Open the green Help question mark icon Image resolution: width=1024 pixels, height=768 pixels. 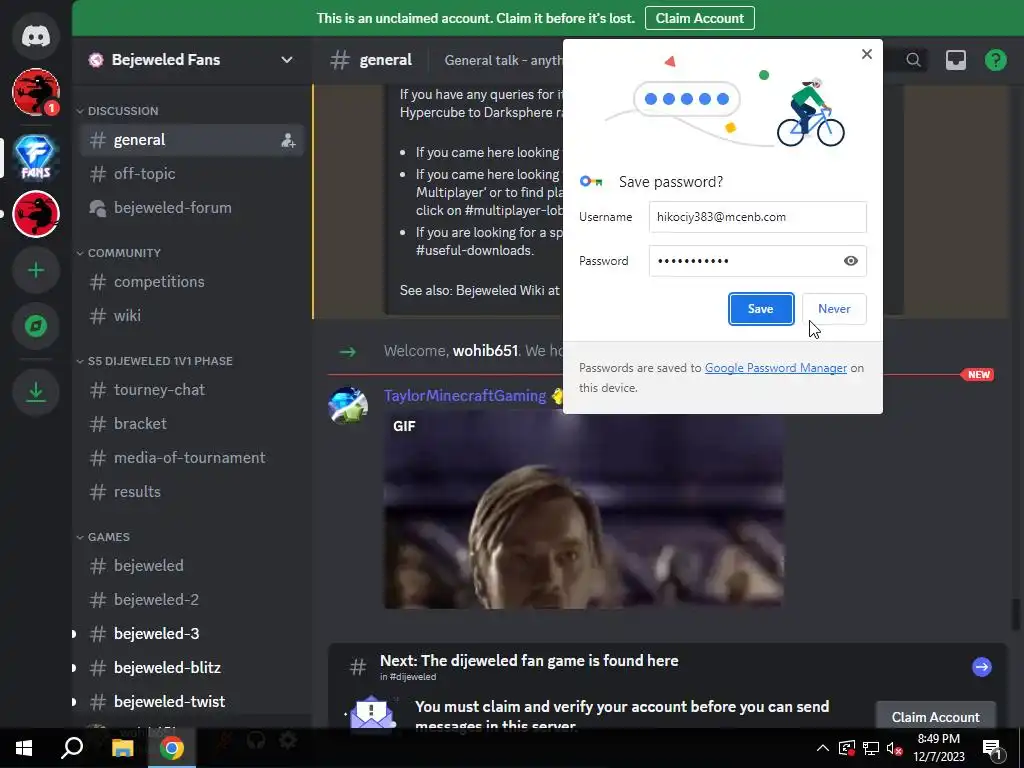click(x=995, y=60)
